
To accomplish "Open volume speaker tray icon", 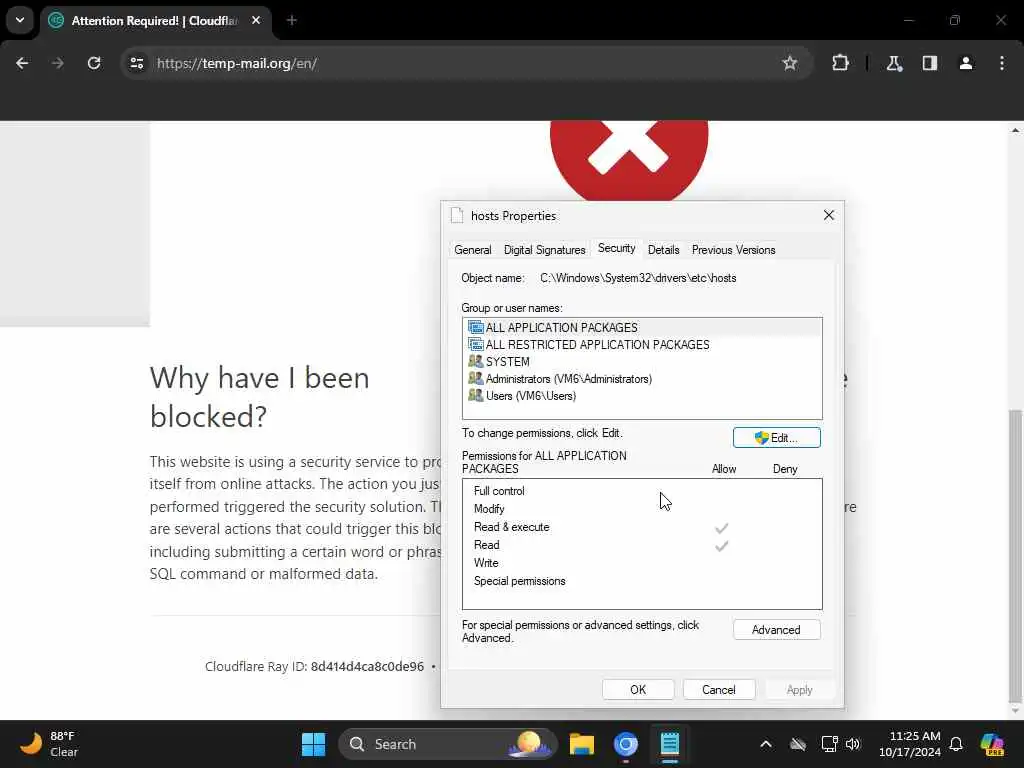I will click(x=853, y=744).
